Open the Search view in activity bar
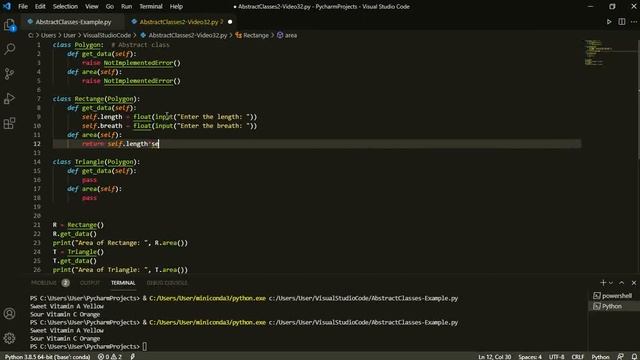This screenshot has height=360, width=640. 9,49
